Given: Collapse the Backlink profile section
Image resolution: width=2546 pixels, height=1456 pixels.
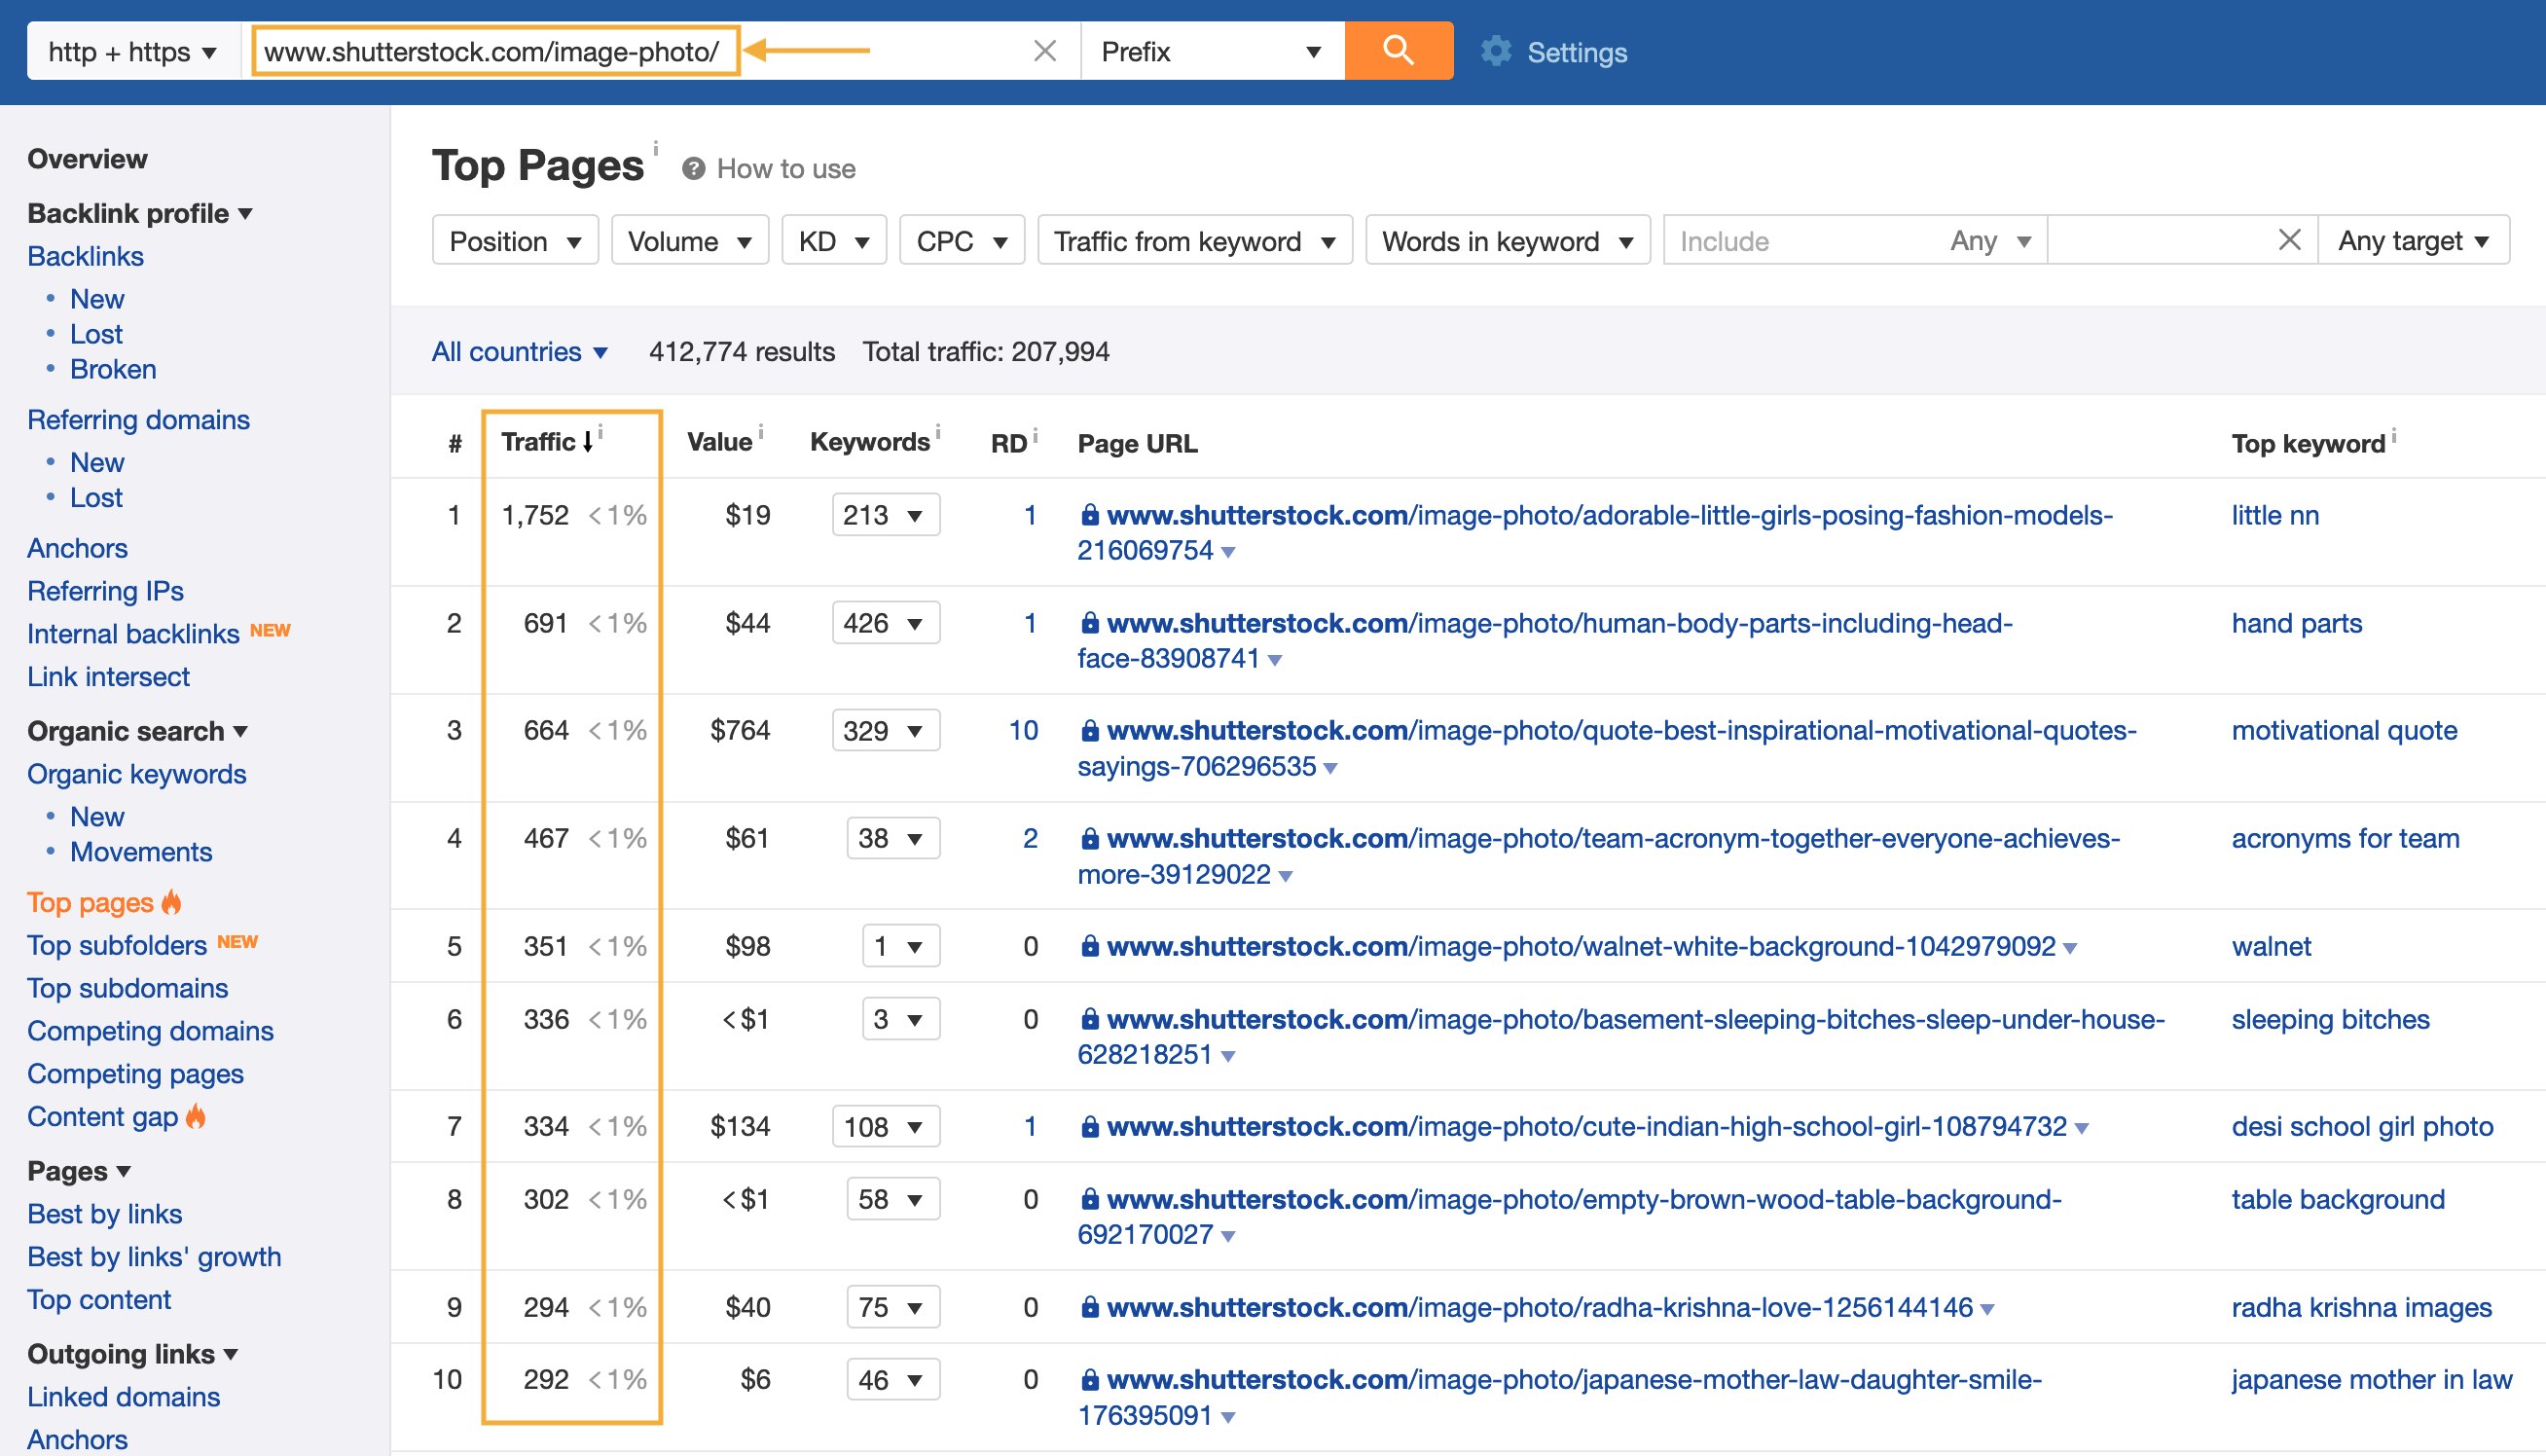Looking at the screenshot, I should click(x=140, y=213).
